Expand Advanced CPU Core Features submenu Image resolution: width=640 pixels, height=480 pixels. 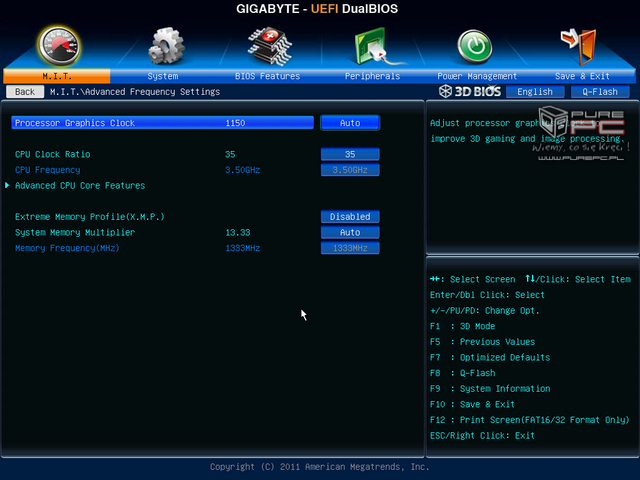click(80, 186)
